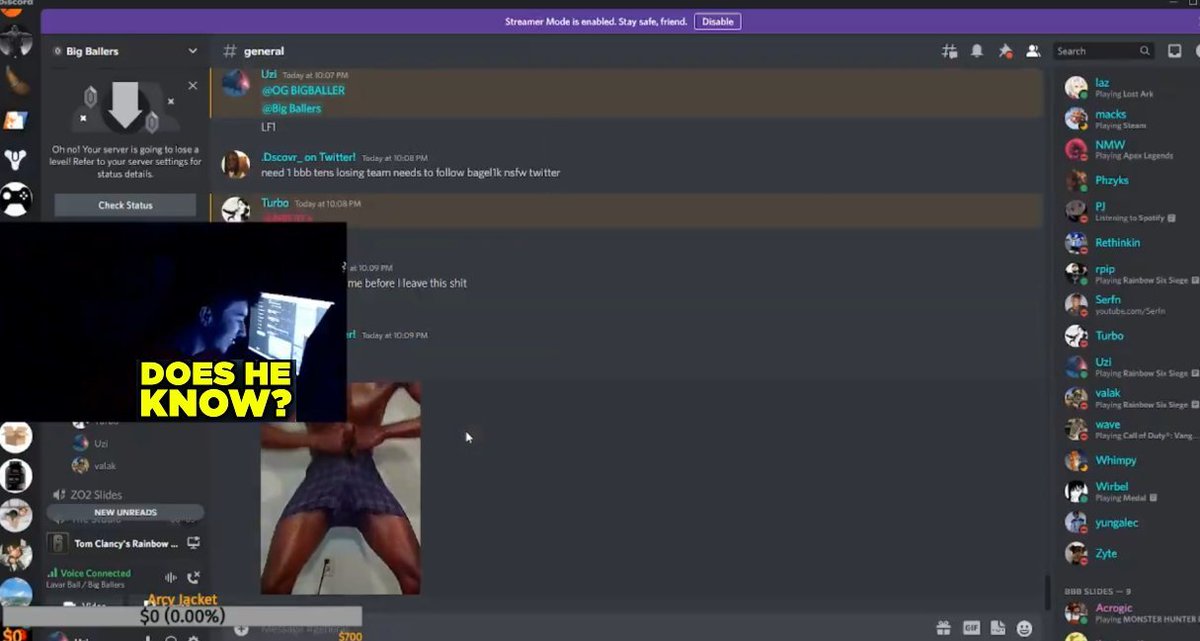Open the sky landscape server icon
Image resolution: width=1200 pixels, height=641 pixels.
coord(16,592)
